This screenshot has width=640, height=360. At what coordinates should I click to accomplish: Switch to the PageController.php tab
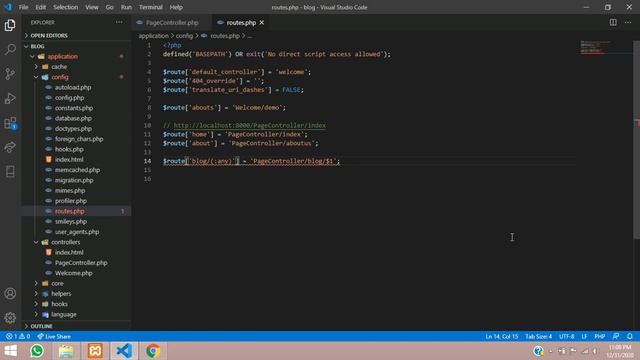[172, 22]
